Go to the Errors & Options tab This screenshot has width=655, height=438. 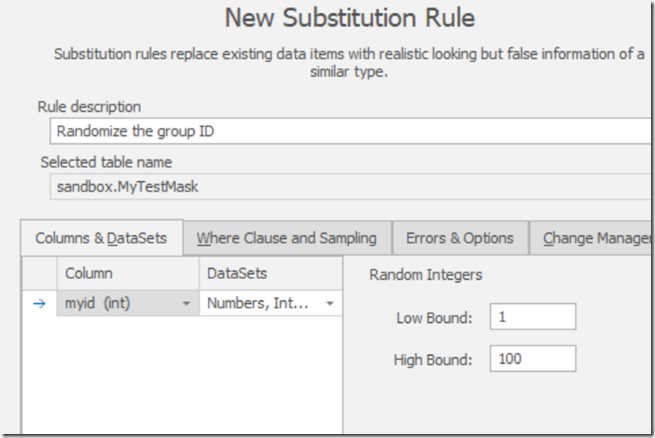point(459,238)
